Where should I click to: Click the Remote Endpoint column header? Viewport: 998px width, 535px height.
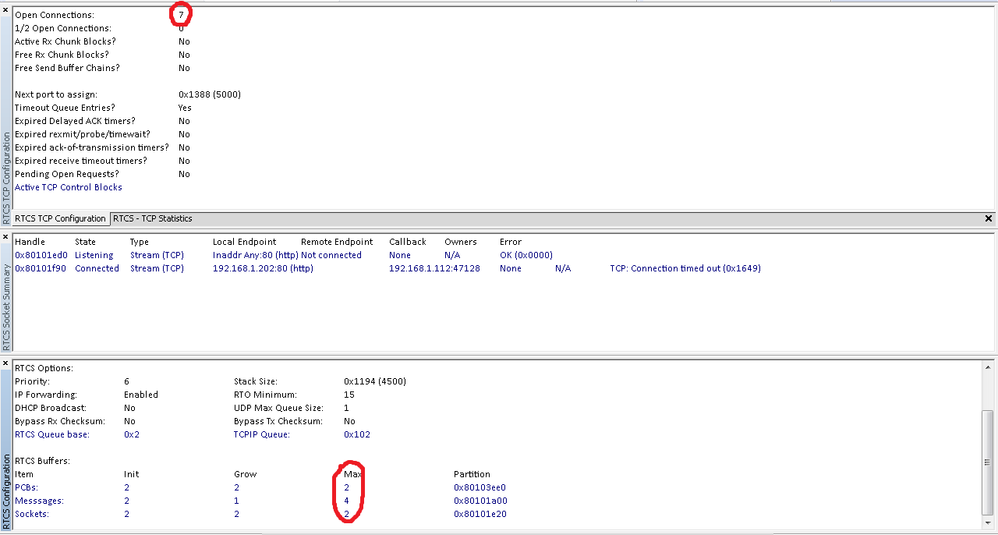(x=337, y=242)
